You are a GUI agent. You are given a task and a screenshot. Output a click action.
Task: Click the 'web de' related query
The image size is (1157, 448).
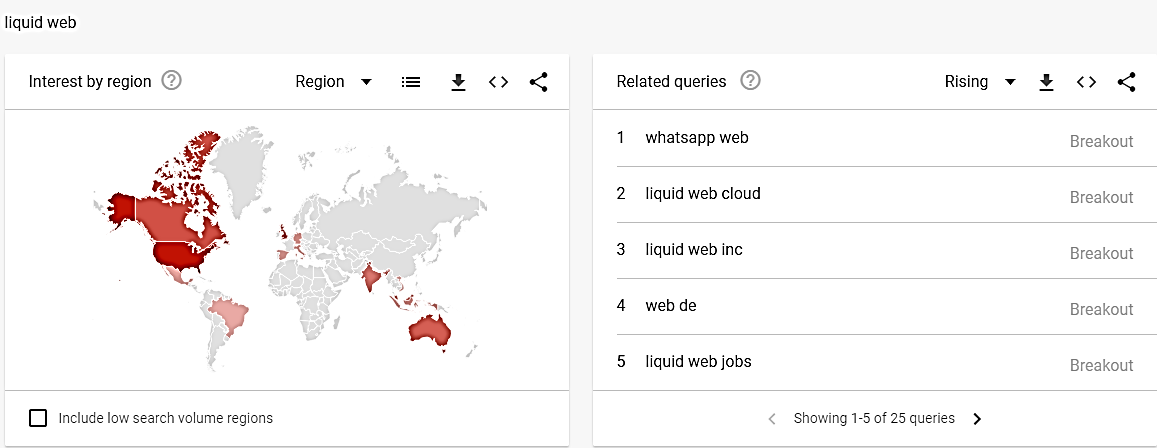point(671,306)
